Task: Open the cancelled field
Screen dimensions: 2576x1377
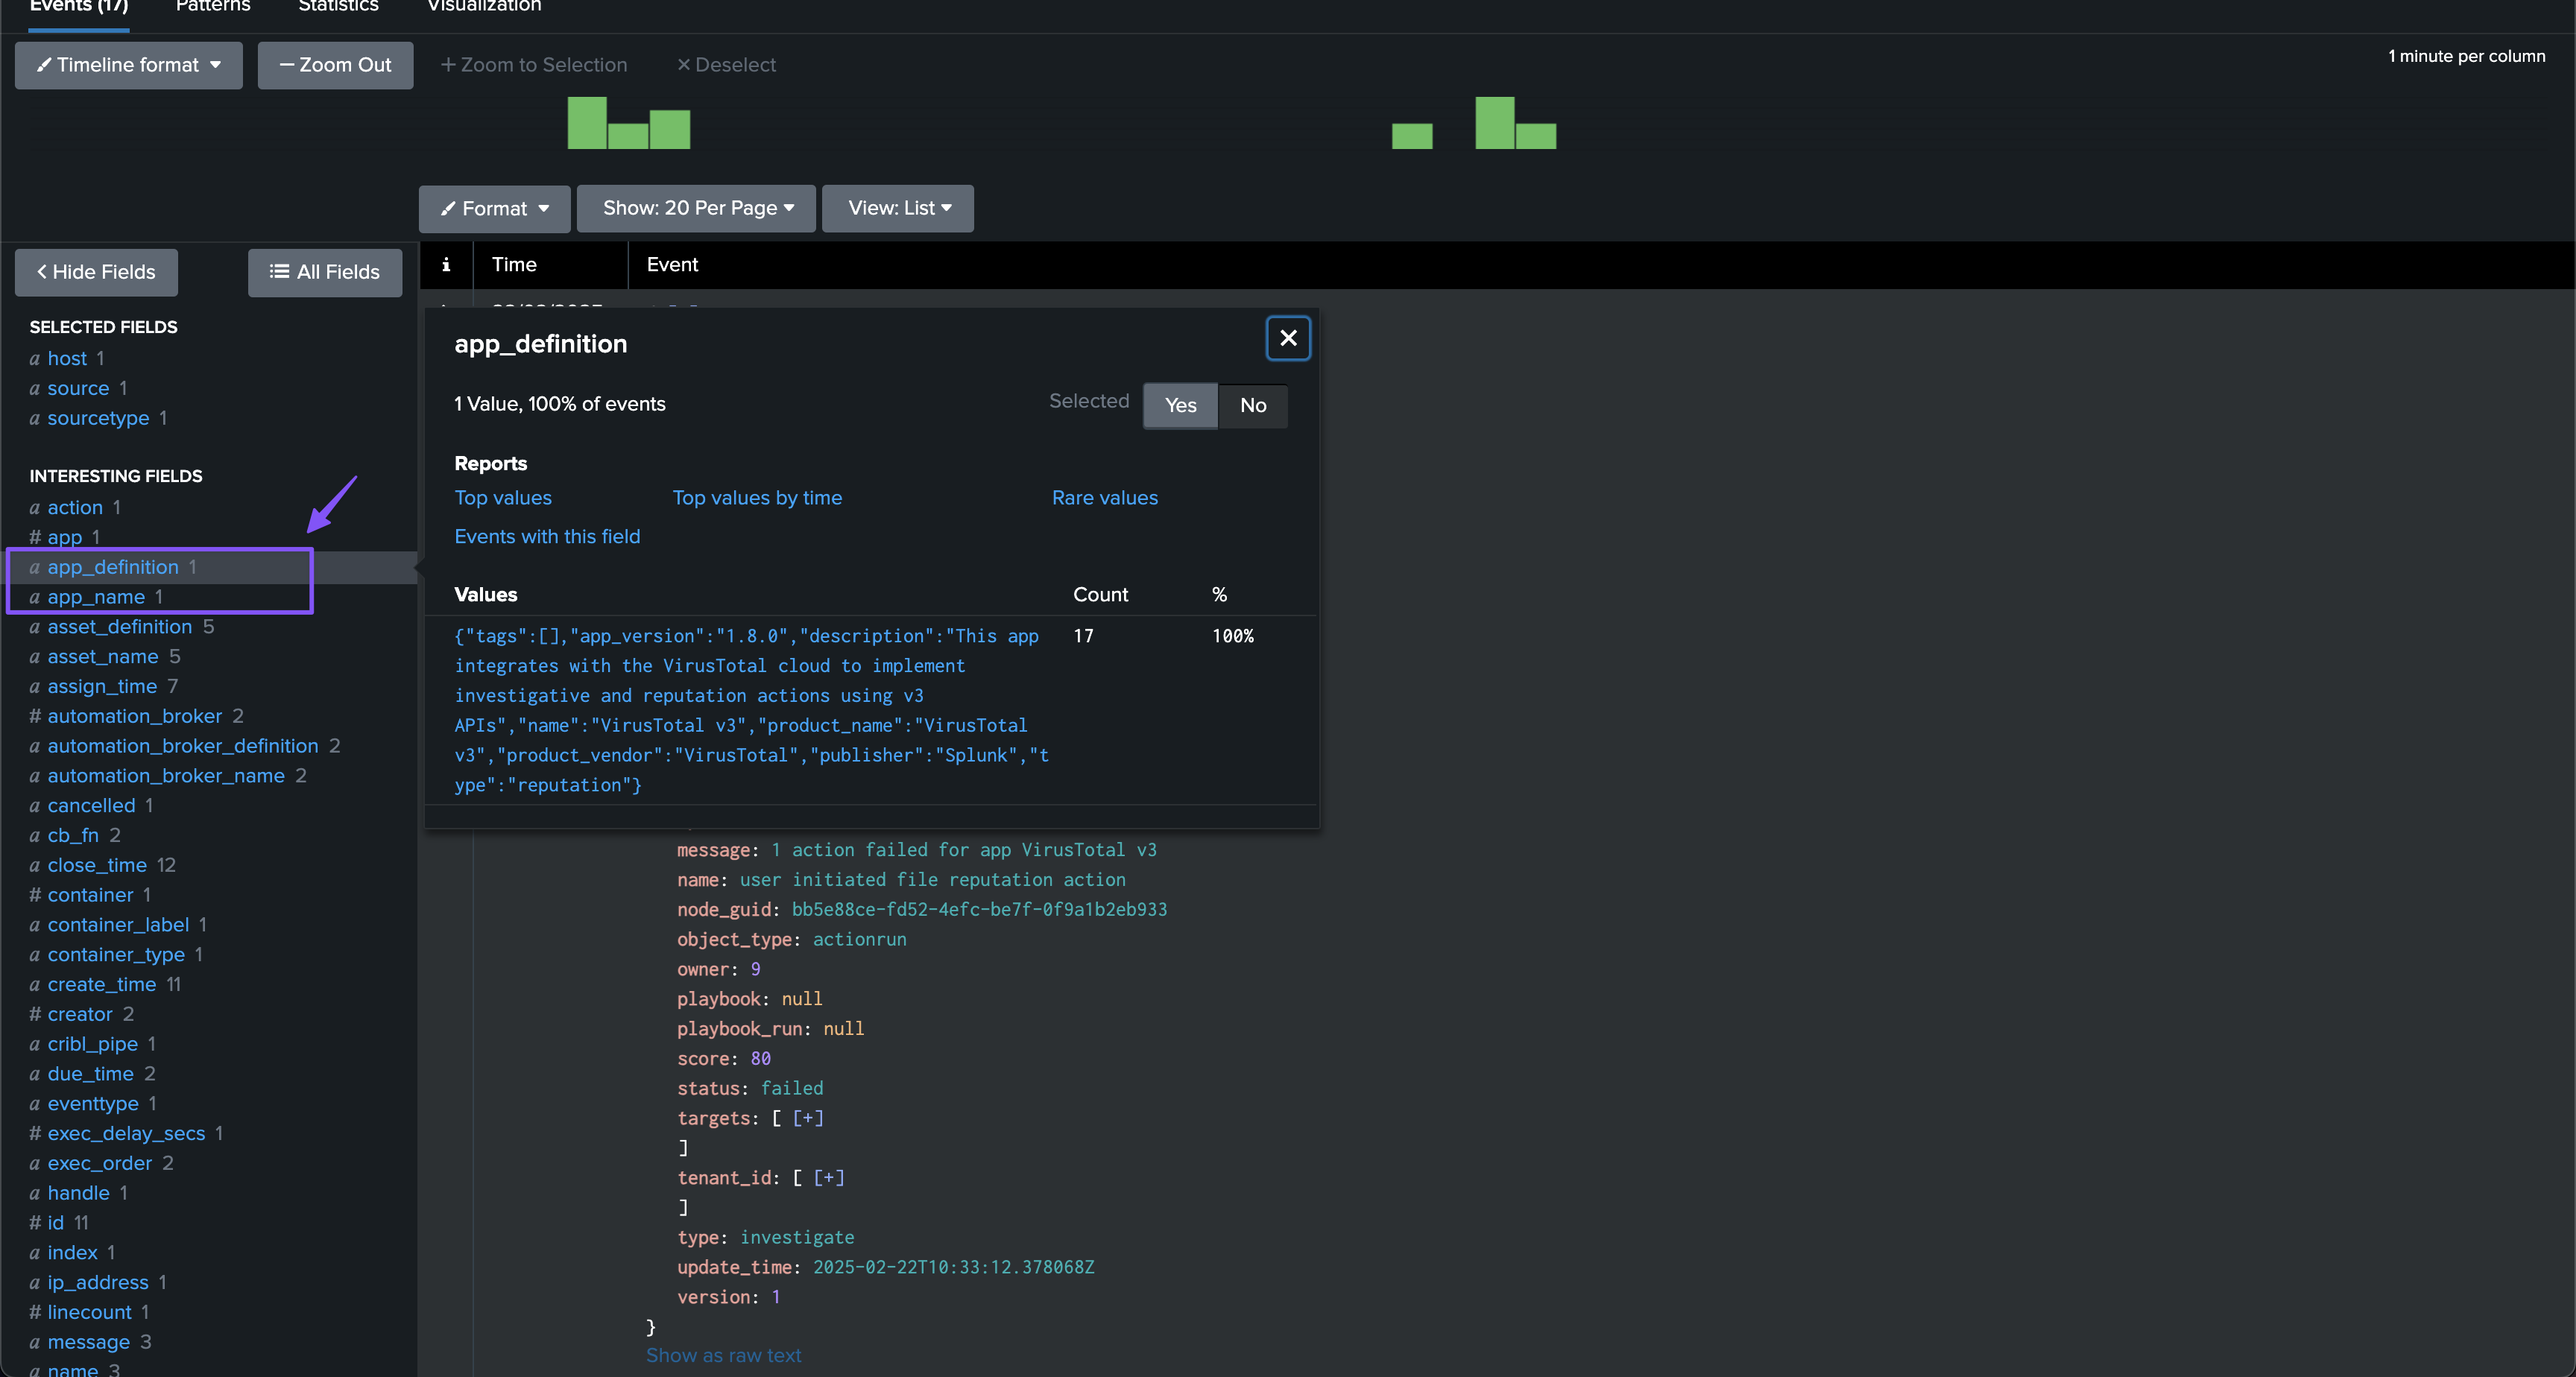Action: click(91, 805)
